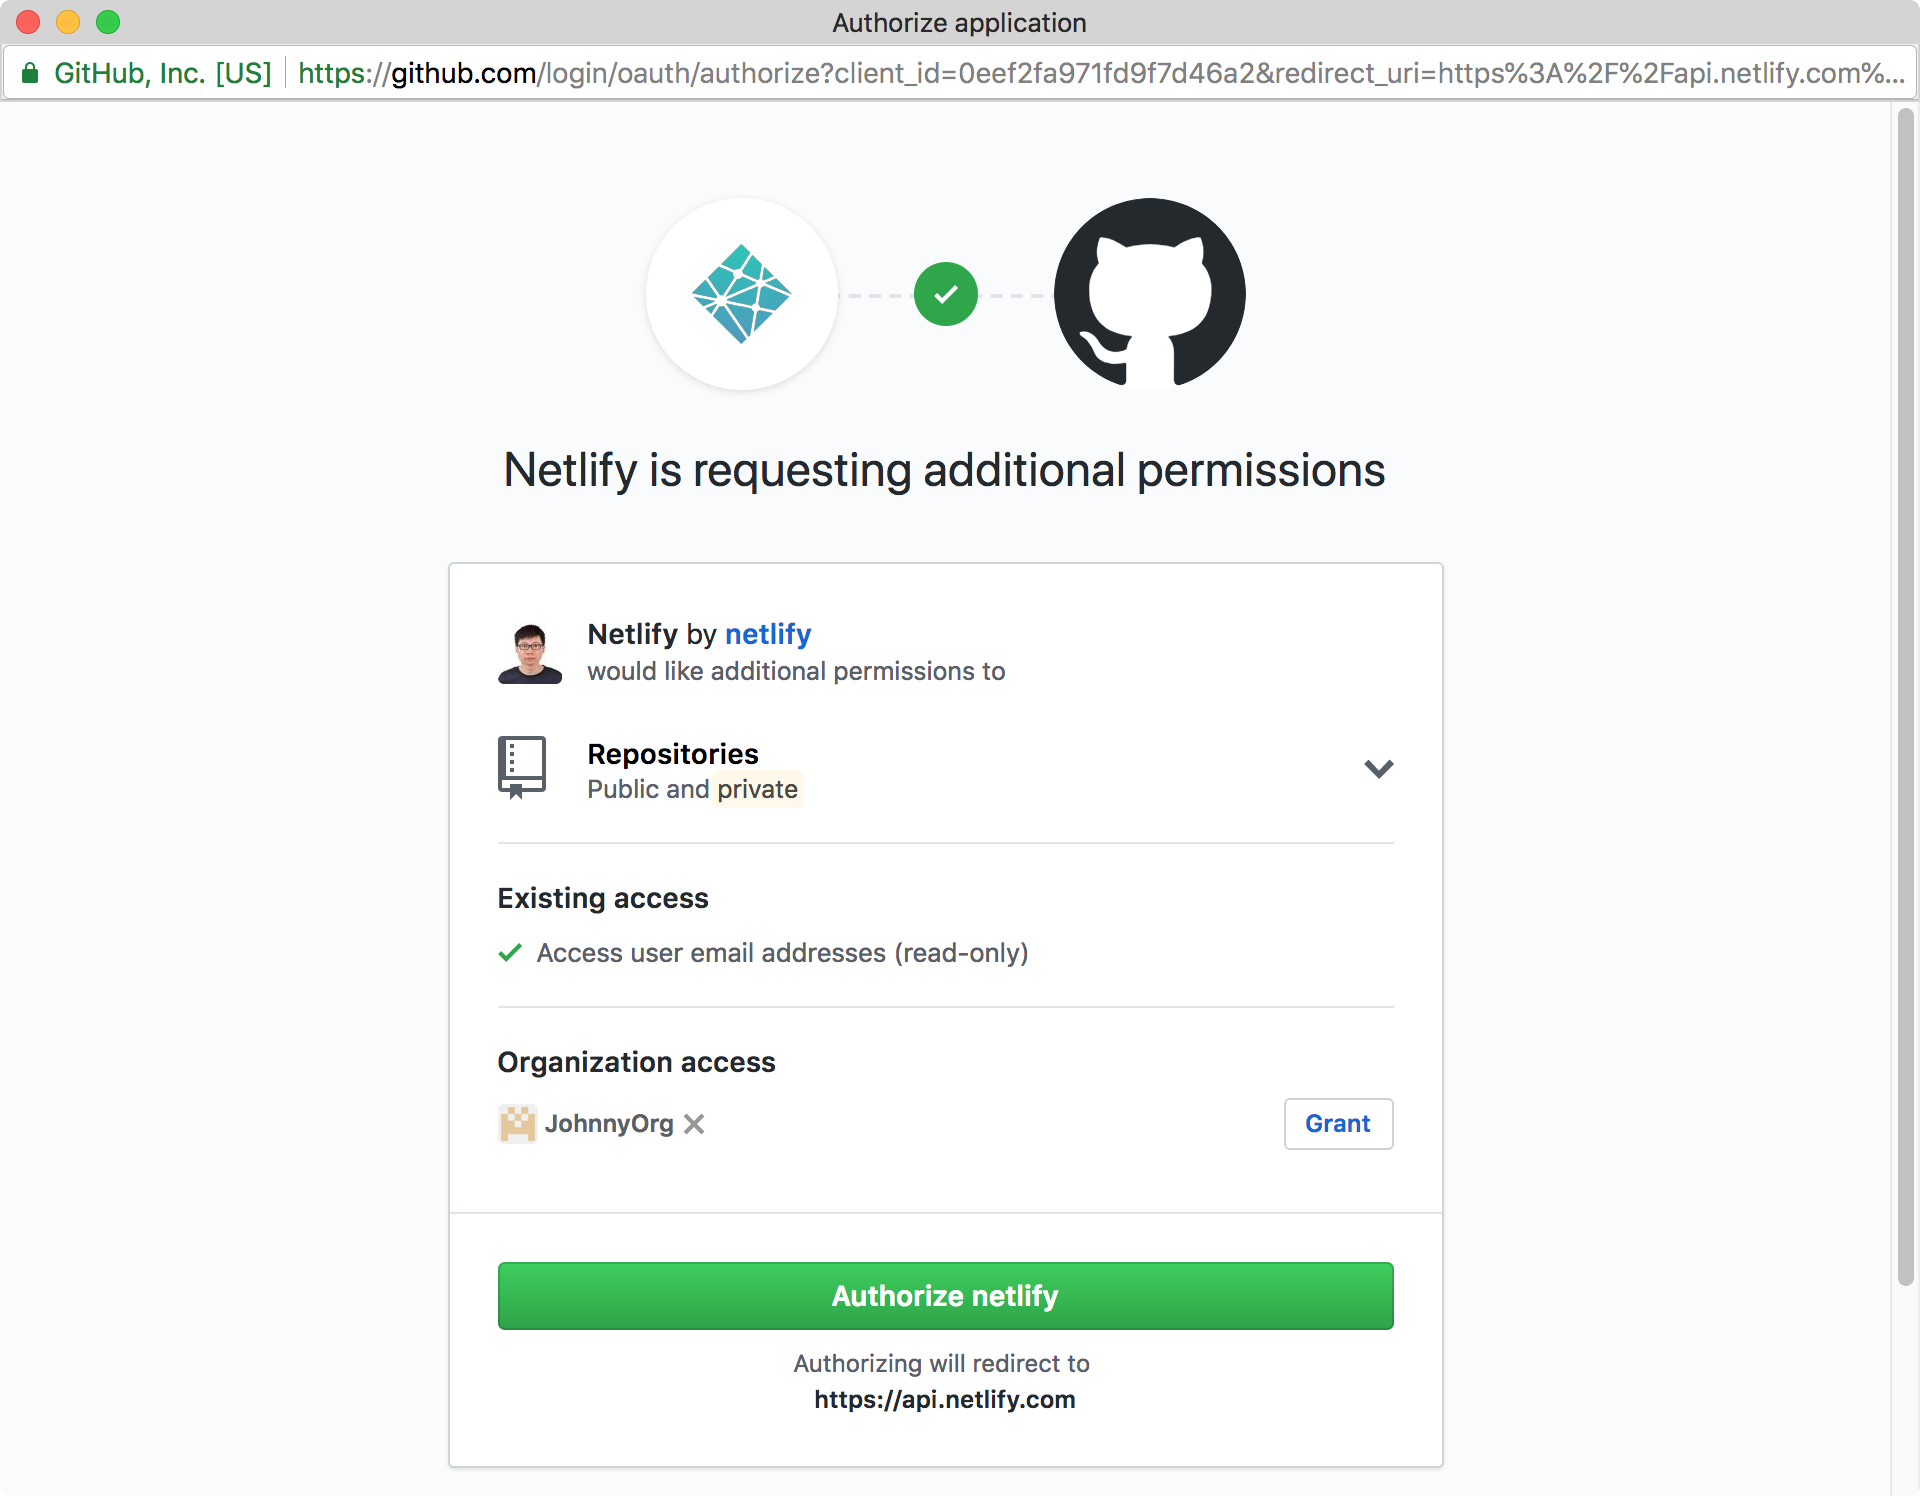This screenshot has width=1920, height=1496.
Task: Click the Netlify diamond logo
Action: point(741,294)
